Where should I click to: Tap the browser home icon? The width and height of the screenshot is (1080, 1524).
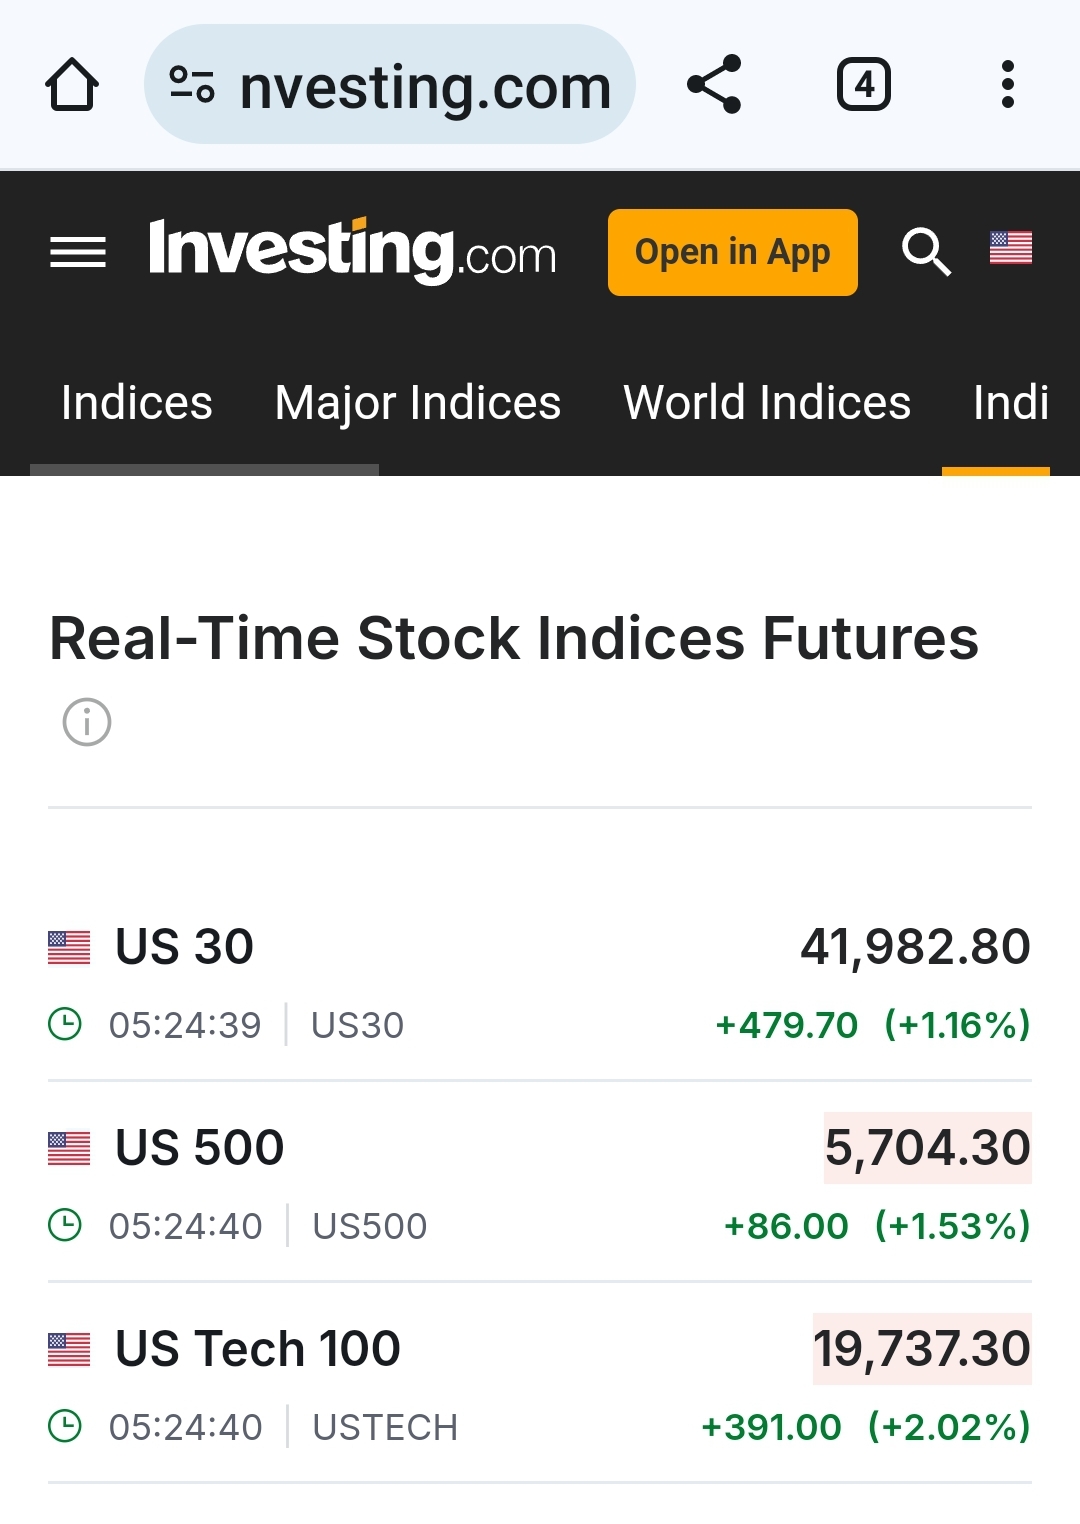tap(72, 85)
